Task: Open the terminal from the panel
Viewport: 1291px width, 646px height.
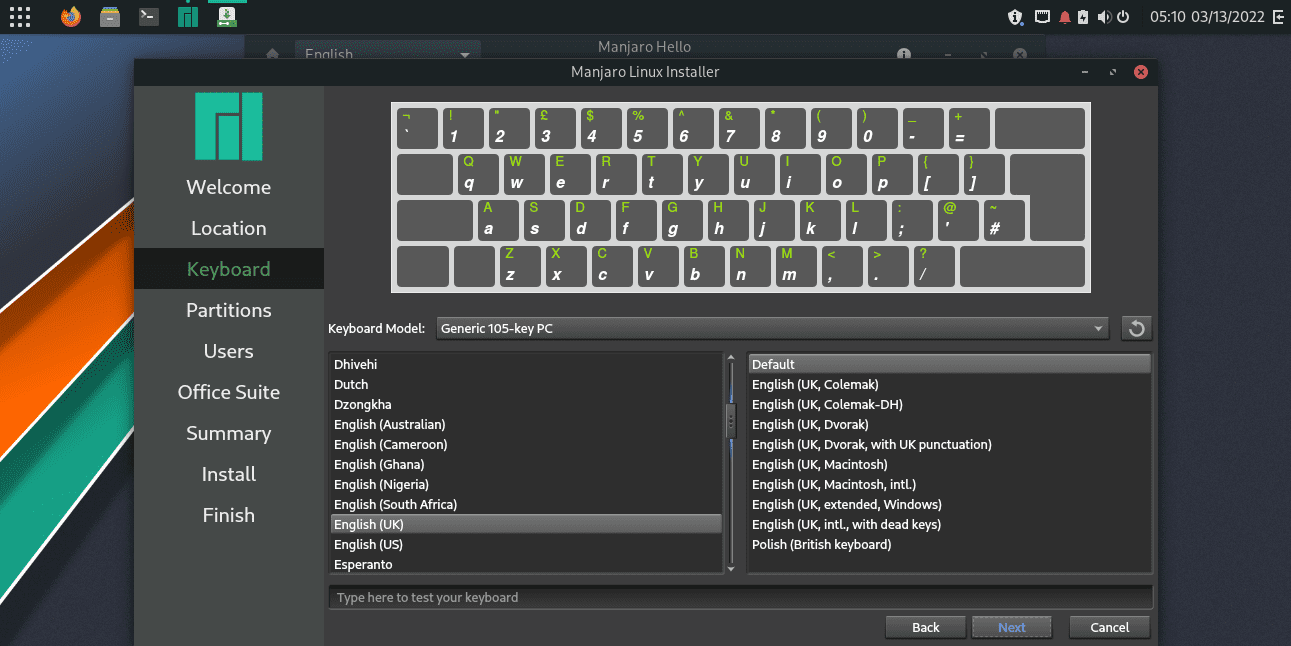Action: pyautogui.click(x=149, y=17)
